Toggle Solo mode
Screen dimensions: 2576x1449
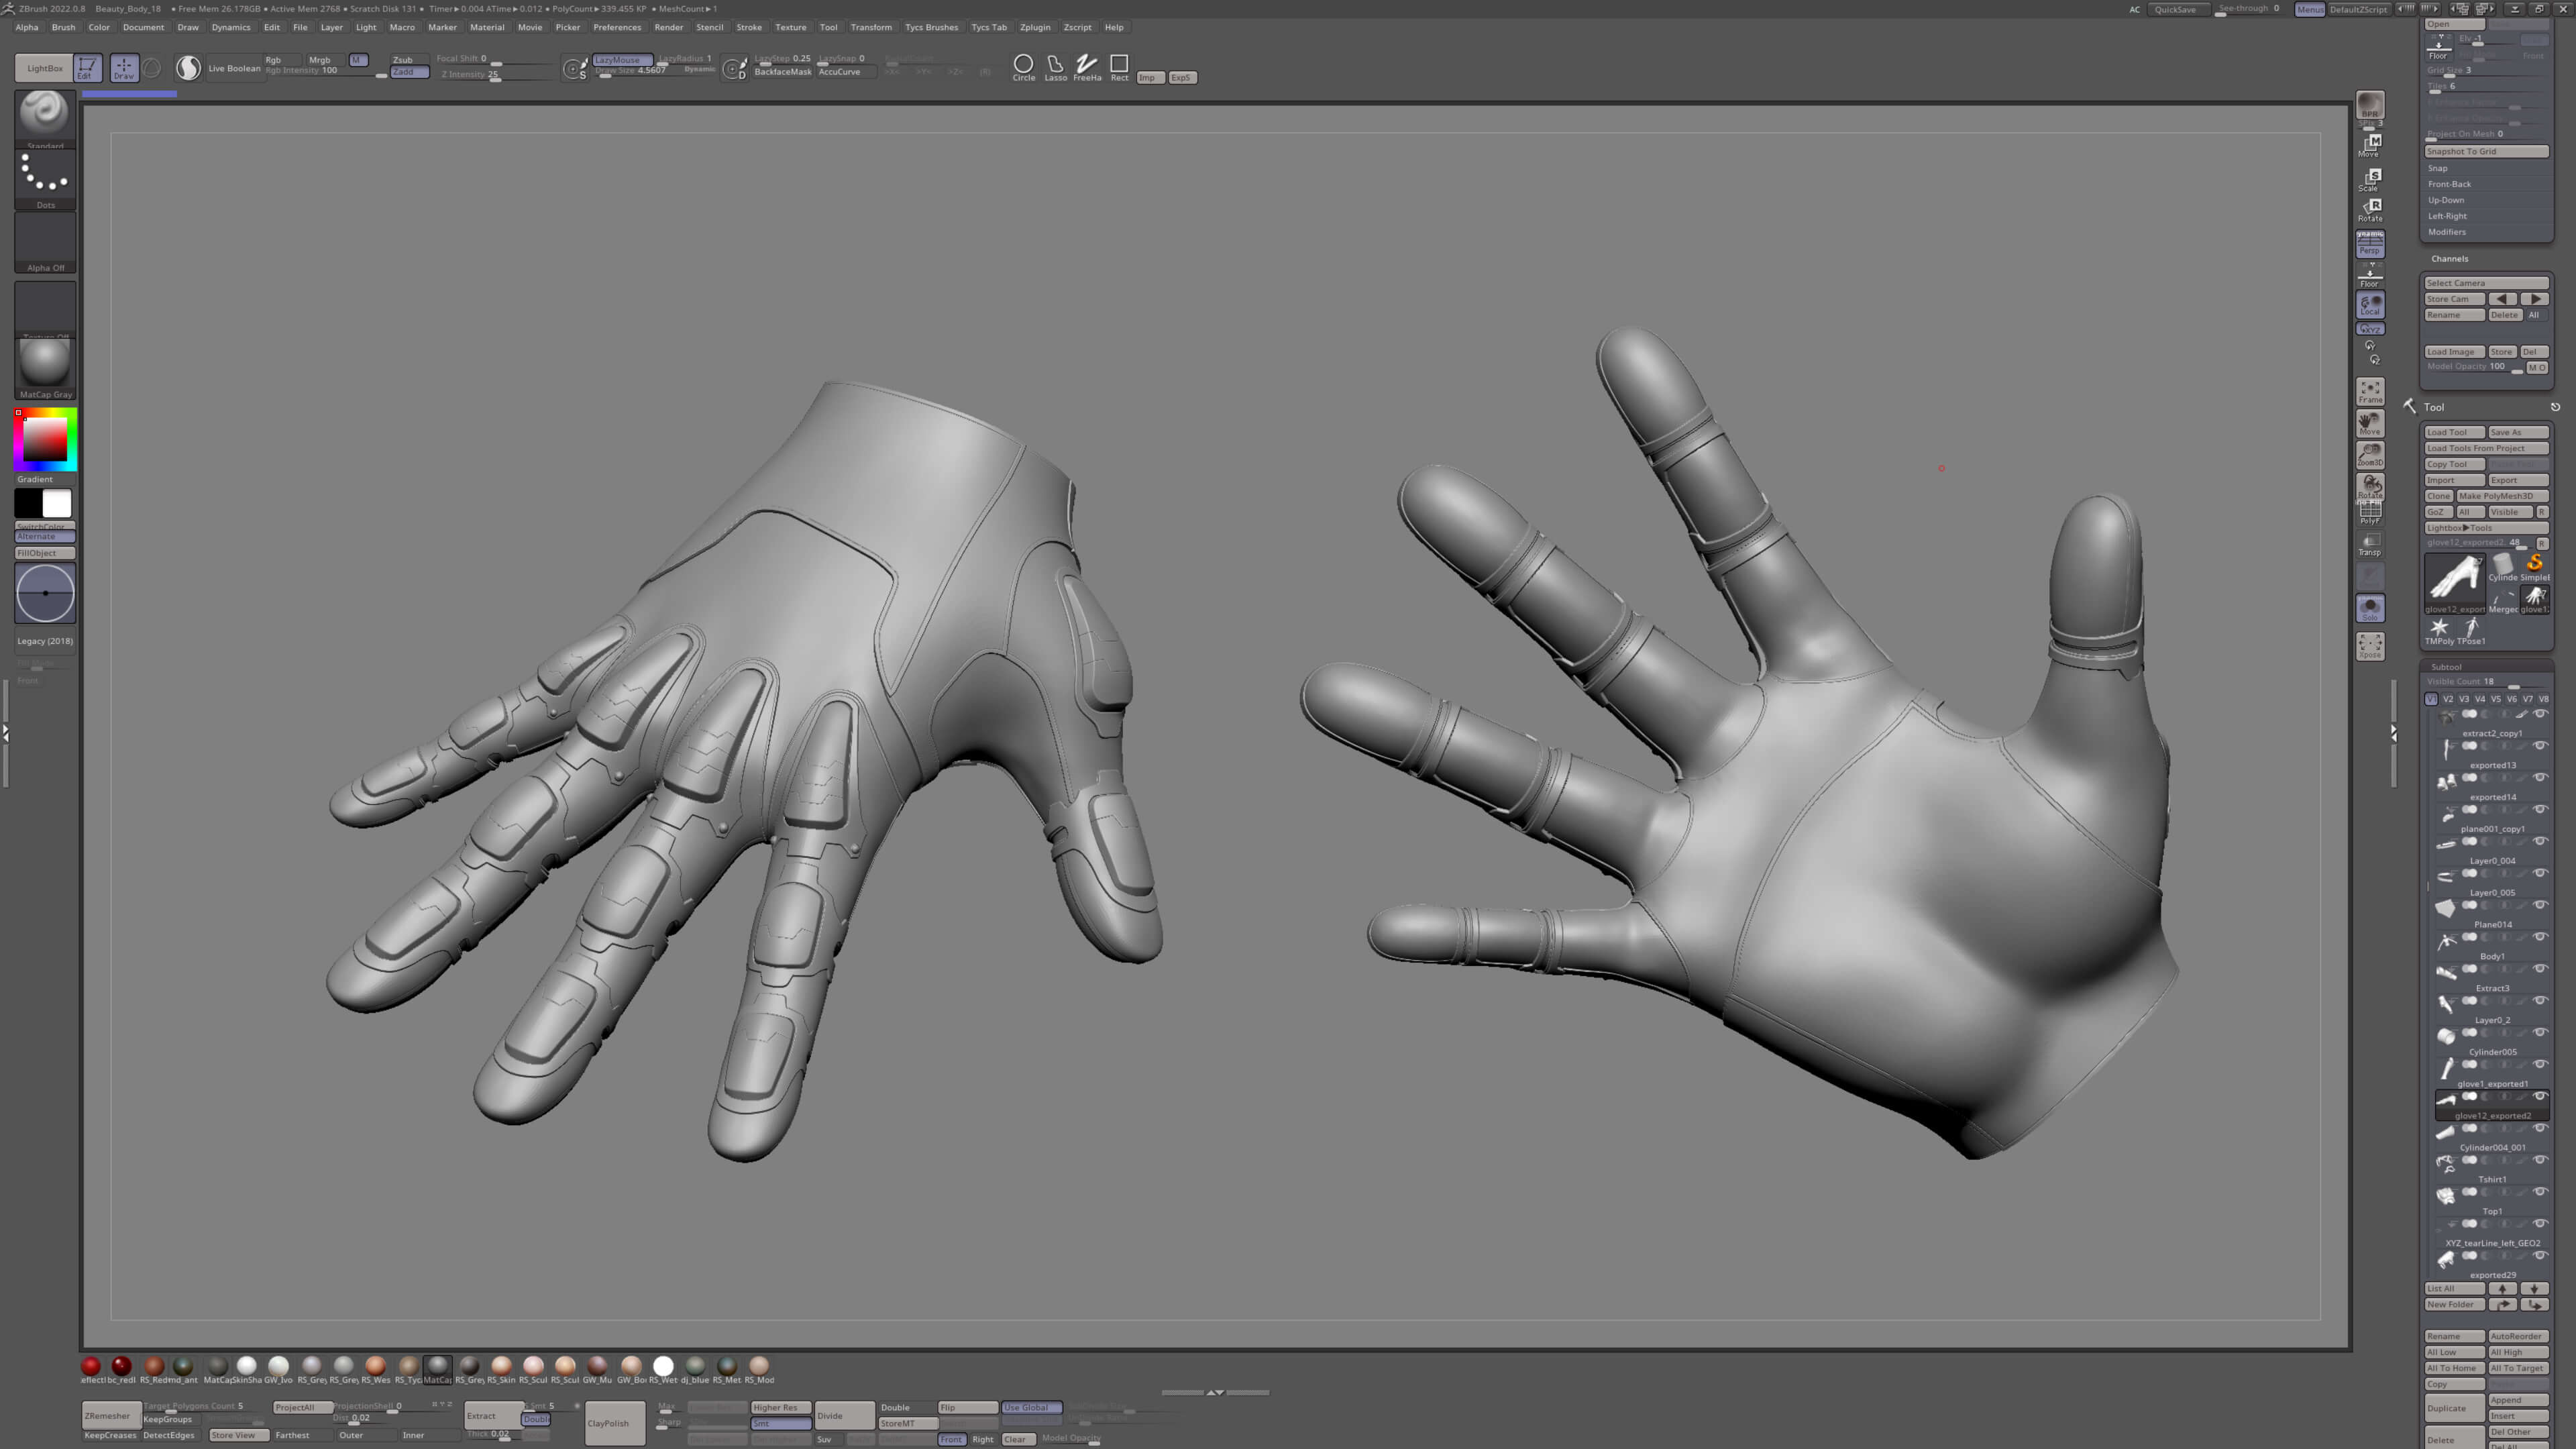(2369, 608)
